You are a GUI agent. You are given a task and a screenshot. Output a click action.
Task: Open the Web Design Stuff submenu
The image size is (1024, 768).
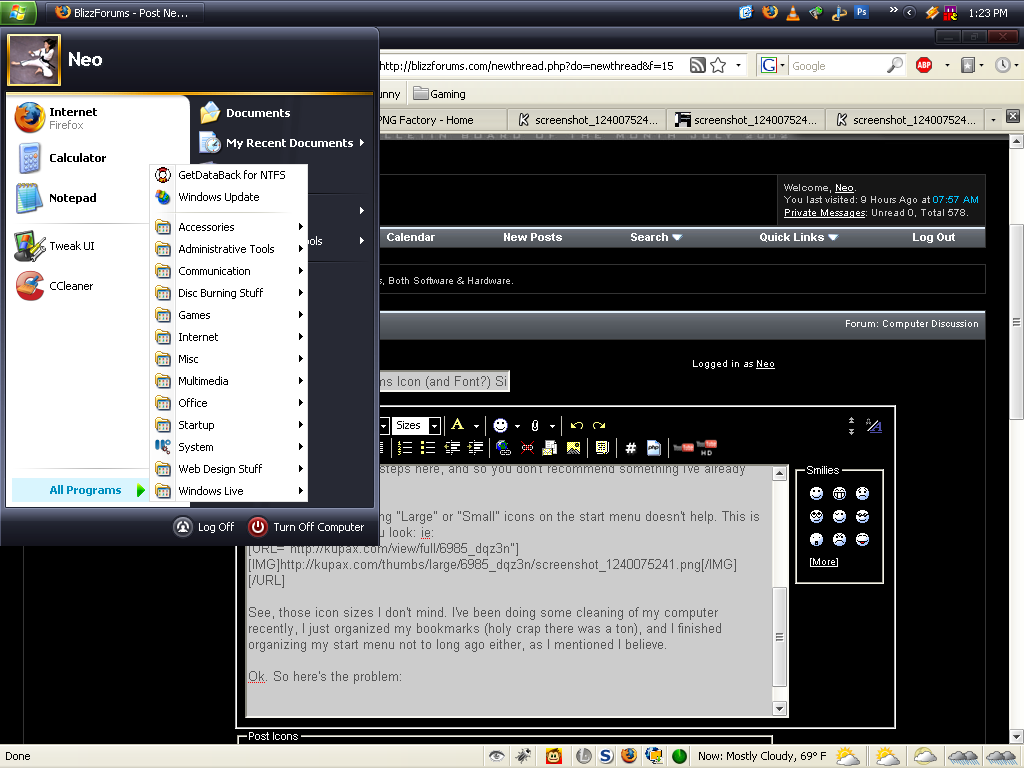(229, 469)
